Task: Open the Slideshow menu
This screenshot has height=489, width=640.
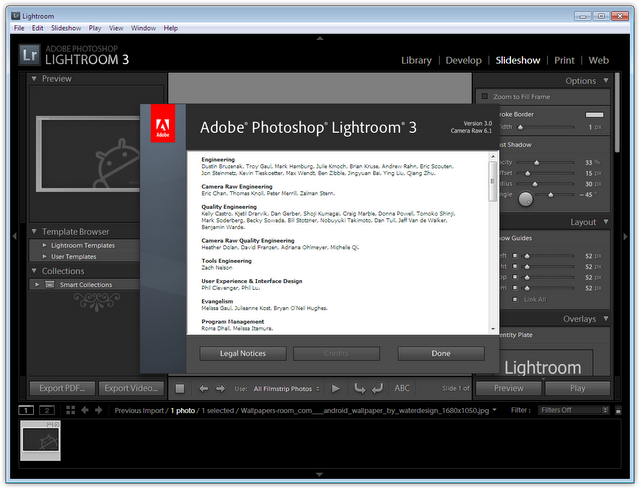Action: pyautogui.click(x=66, y=28)
